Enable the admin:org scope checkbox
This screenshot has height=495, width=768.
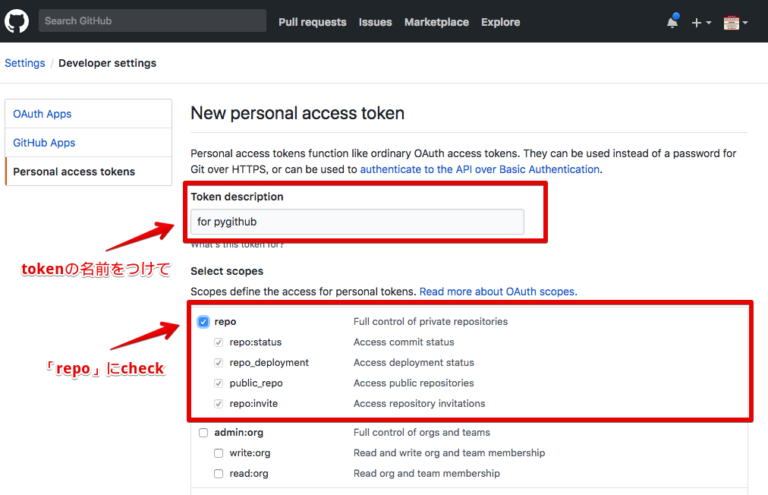click(203, 433)
